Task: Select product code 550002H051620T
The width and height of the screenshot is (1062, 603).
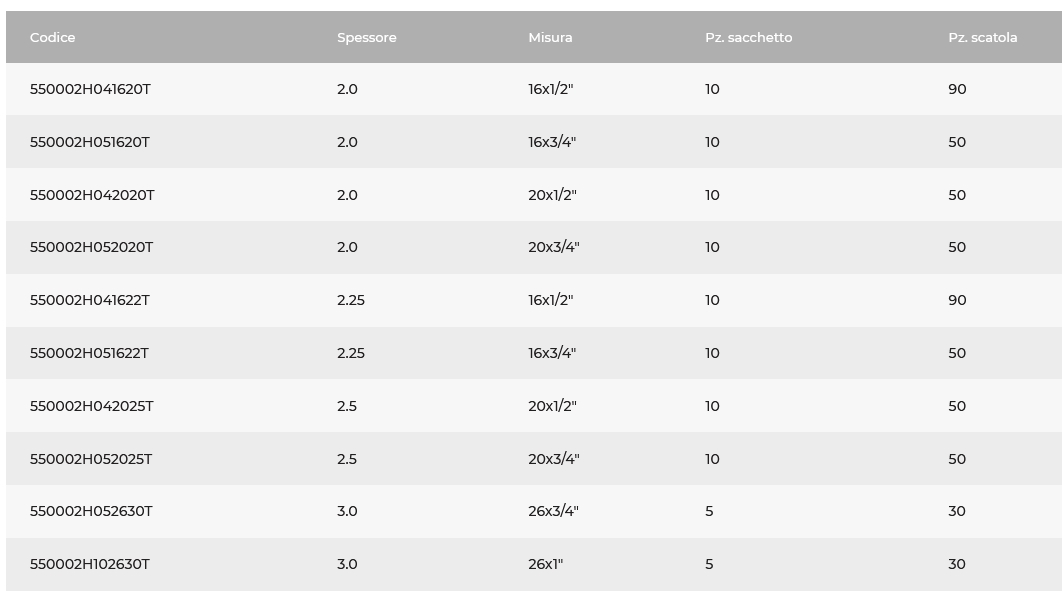Action: tap(90, 142)
